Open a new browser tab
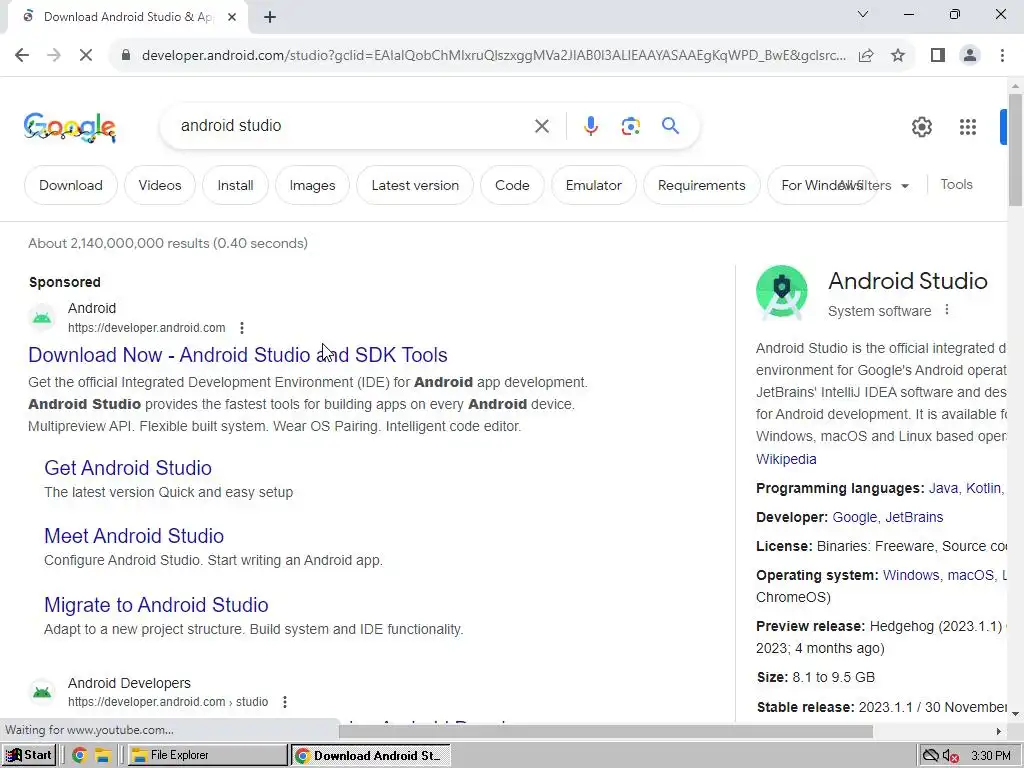The width and height of the screenshot is (1024, 768). [x=270, y=17]
